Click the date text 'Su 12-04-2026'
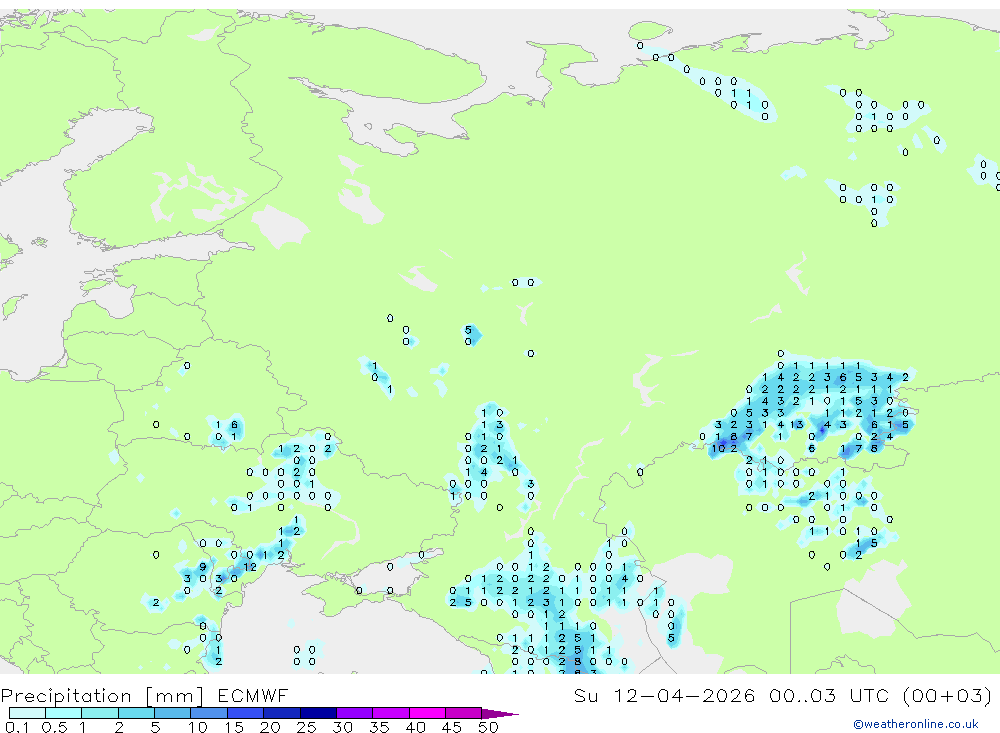Screen dimensions: 1000x733 [664, 695]
